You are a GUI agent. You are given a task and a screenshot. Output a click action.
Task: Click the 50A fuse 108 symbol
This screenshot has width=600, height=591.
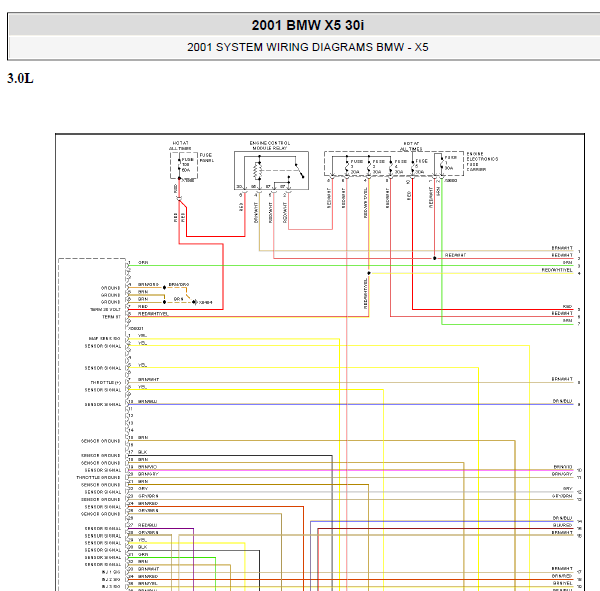[x=180, y=165]
